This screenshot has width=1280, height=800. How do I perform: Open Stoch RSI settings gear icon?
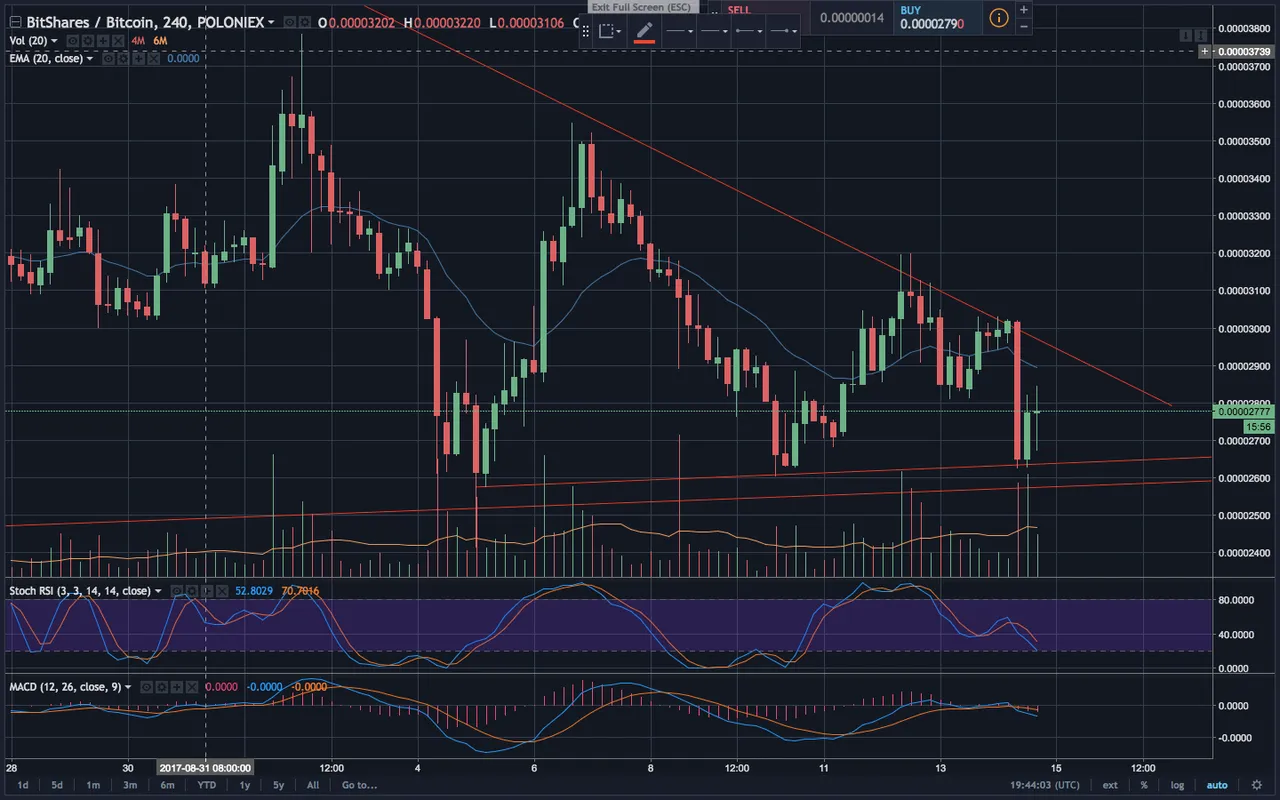coord(191,591)
